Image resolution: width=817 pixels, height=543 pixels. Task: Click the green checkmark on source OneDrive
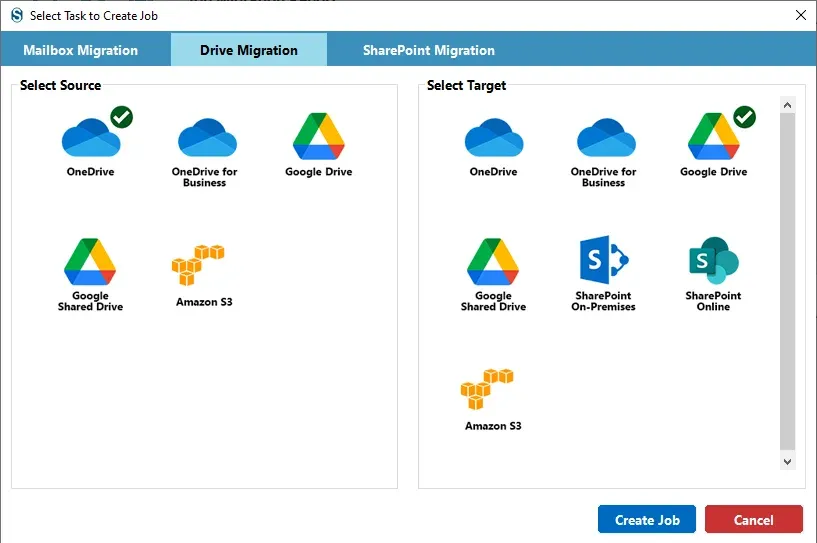[x=121, y=117]
